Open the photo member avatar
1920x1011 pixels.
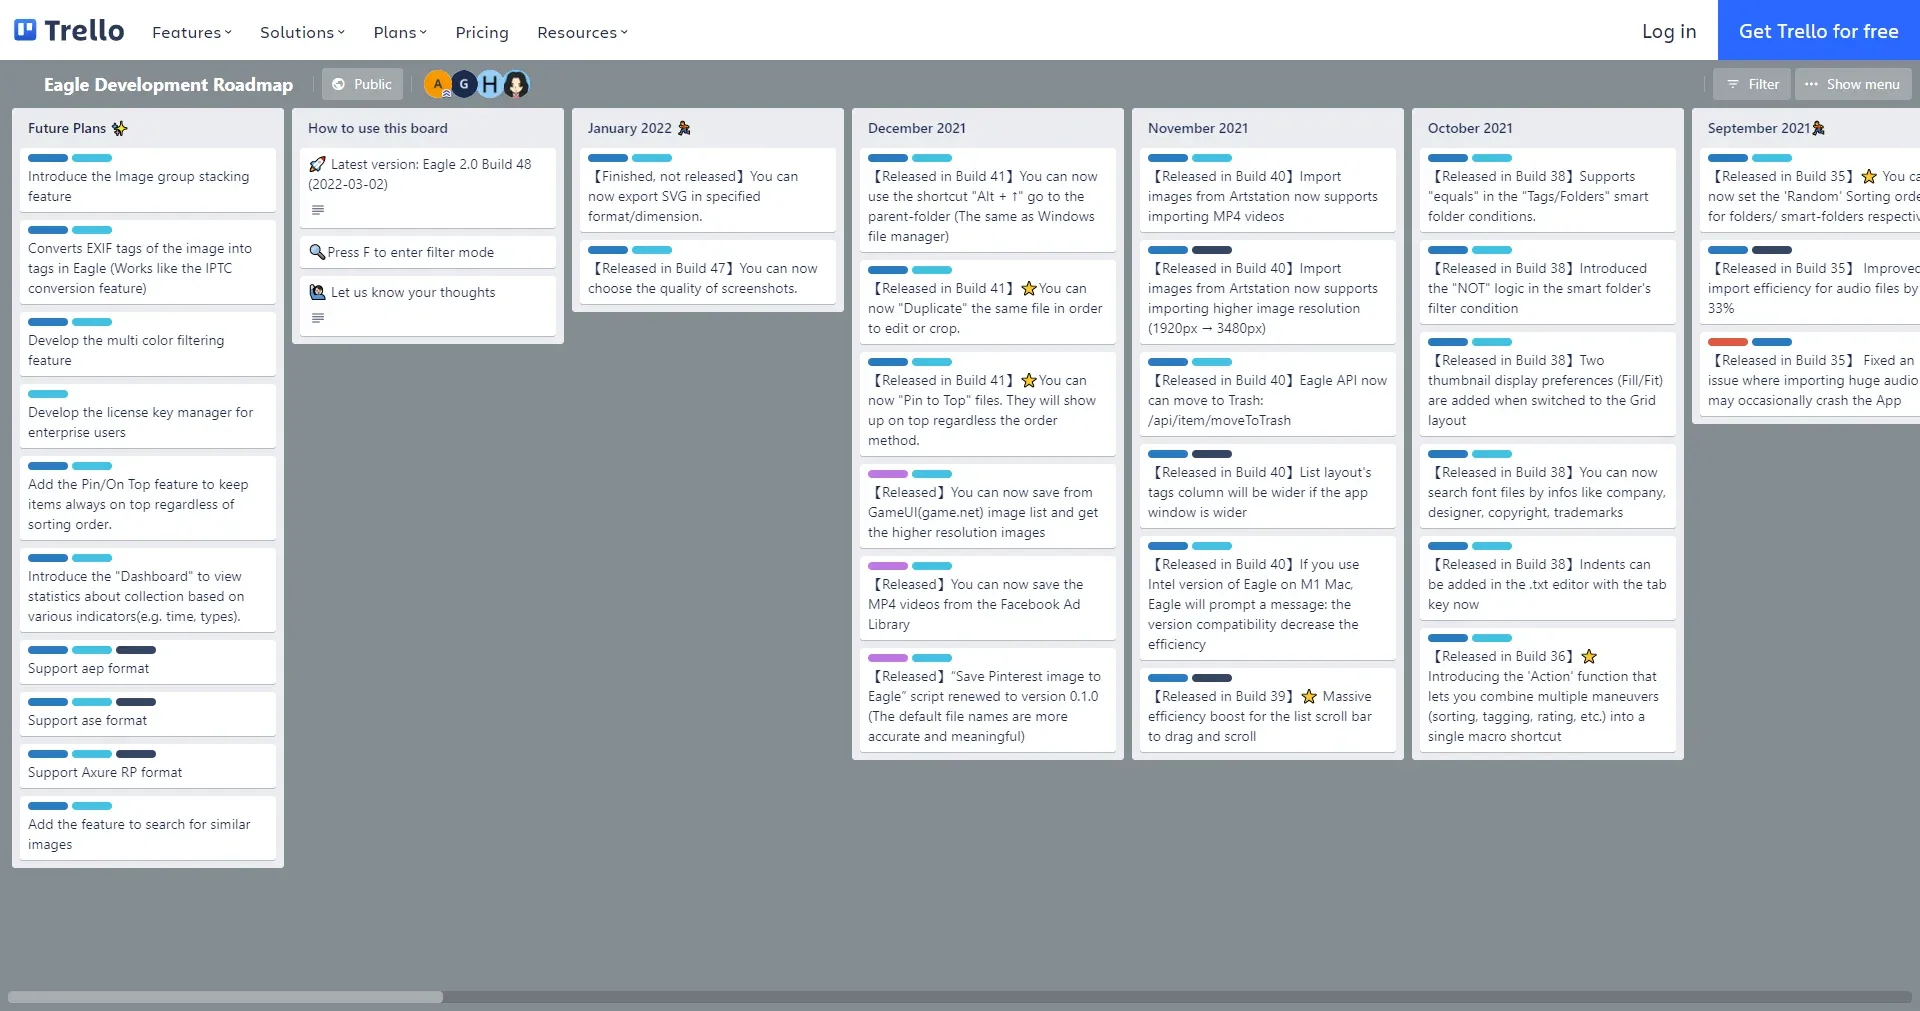click(x=516, y=84)
